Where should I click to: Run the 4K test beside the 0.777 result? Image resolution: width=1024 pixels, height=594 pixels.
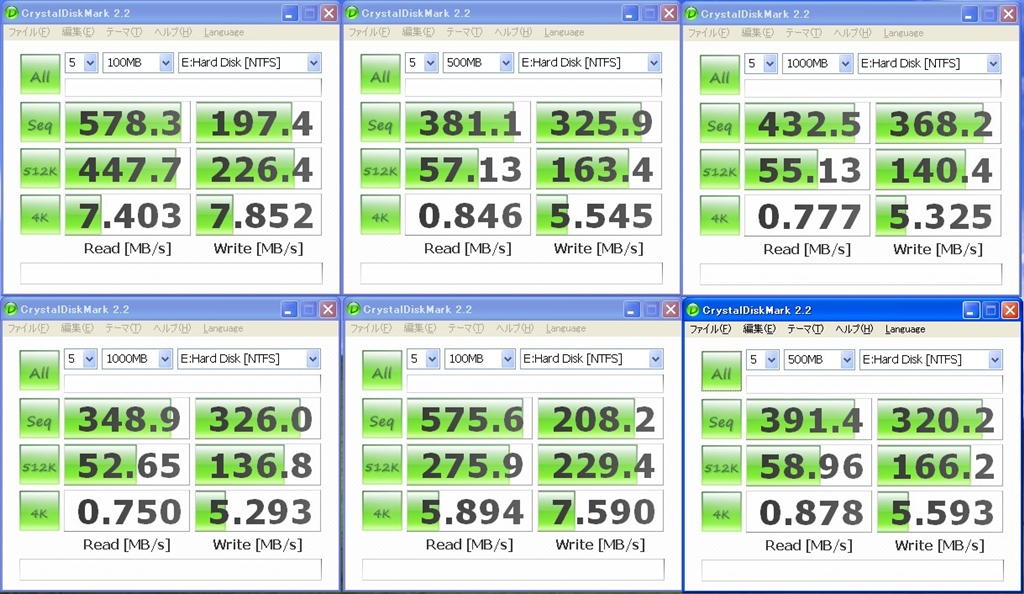point(720,215)
